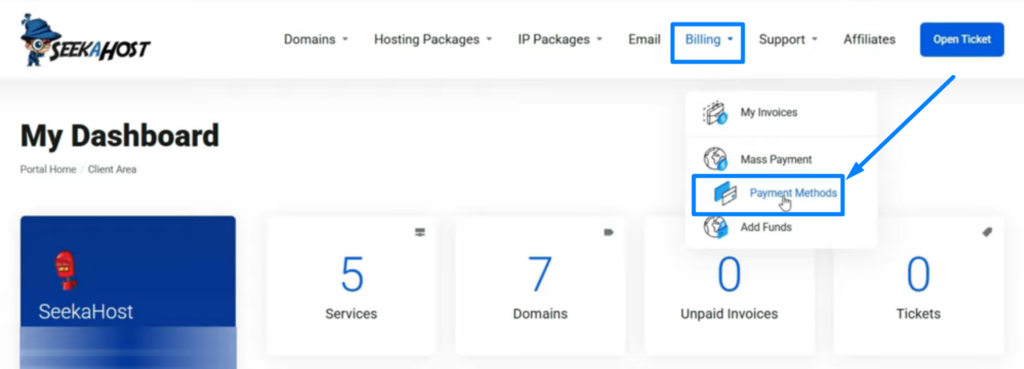Image resolution: width=1024 pixels, height=369 pixels.
Task: Collapse the Billing dropdown menu
Action: coord(709,40)
